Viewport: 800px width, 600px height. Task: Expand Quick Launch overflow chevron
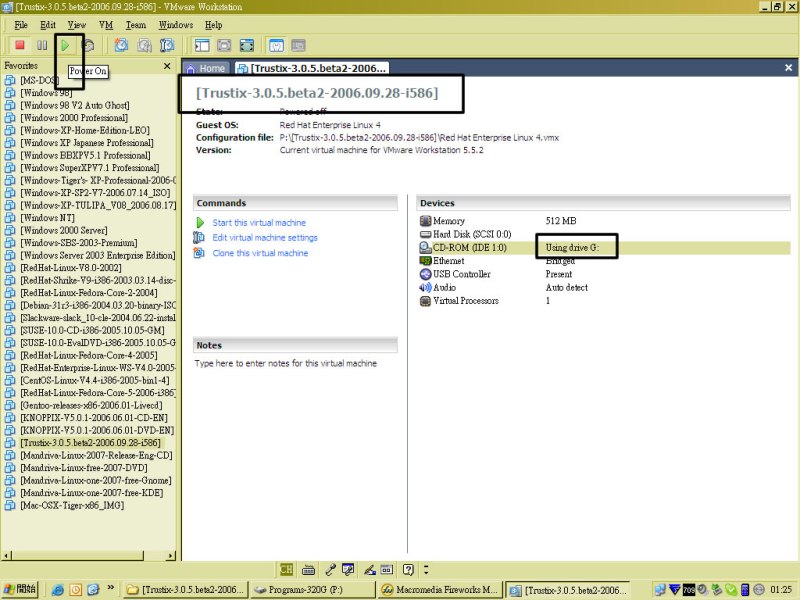tap(111, 588)
